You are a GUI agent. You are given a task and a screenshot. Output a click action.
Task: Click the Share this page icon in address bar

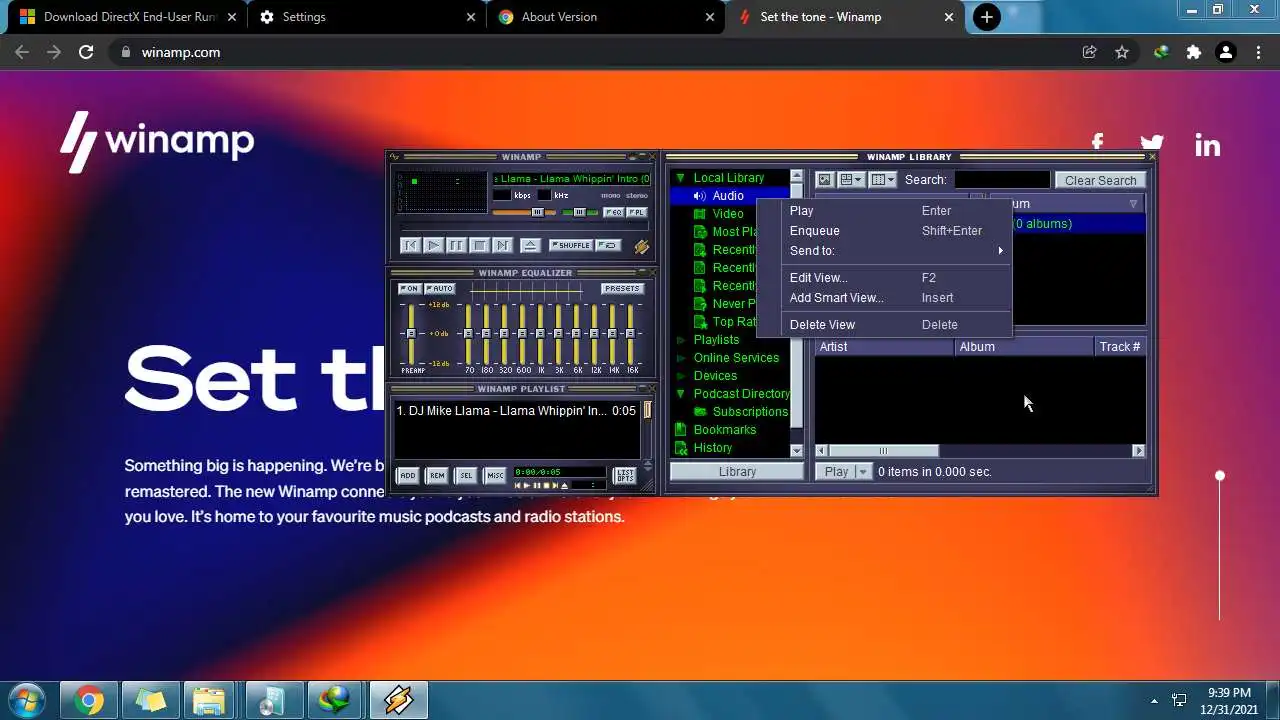1089,52
